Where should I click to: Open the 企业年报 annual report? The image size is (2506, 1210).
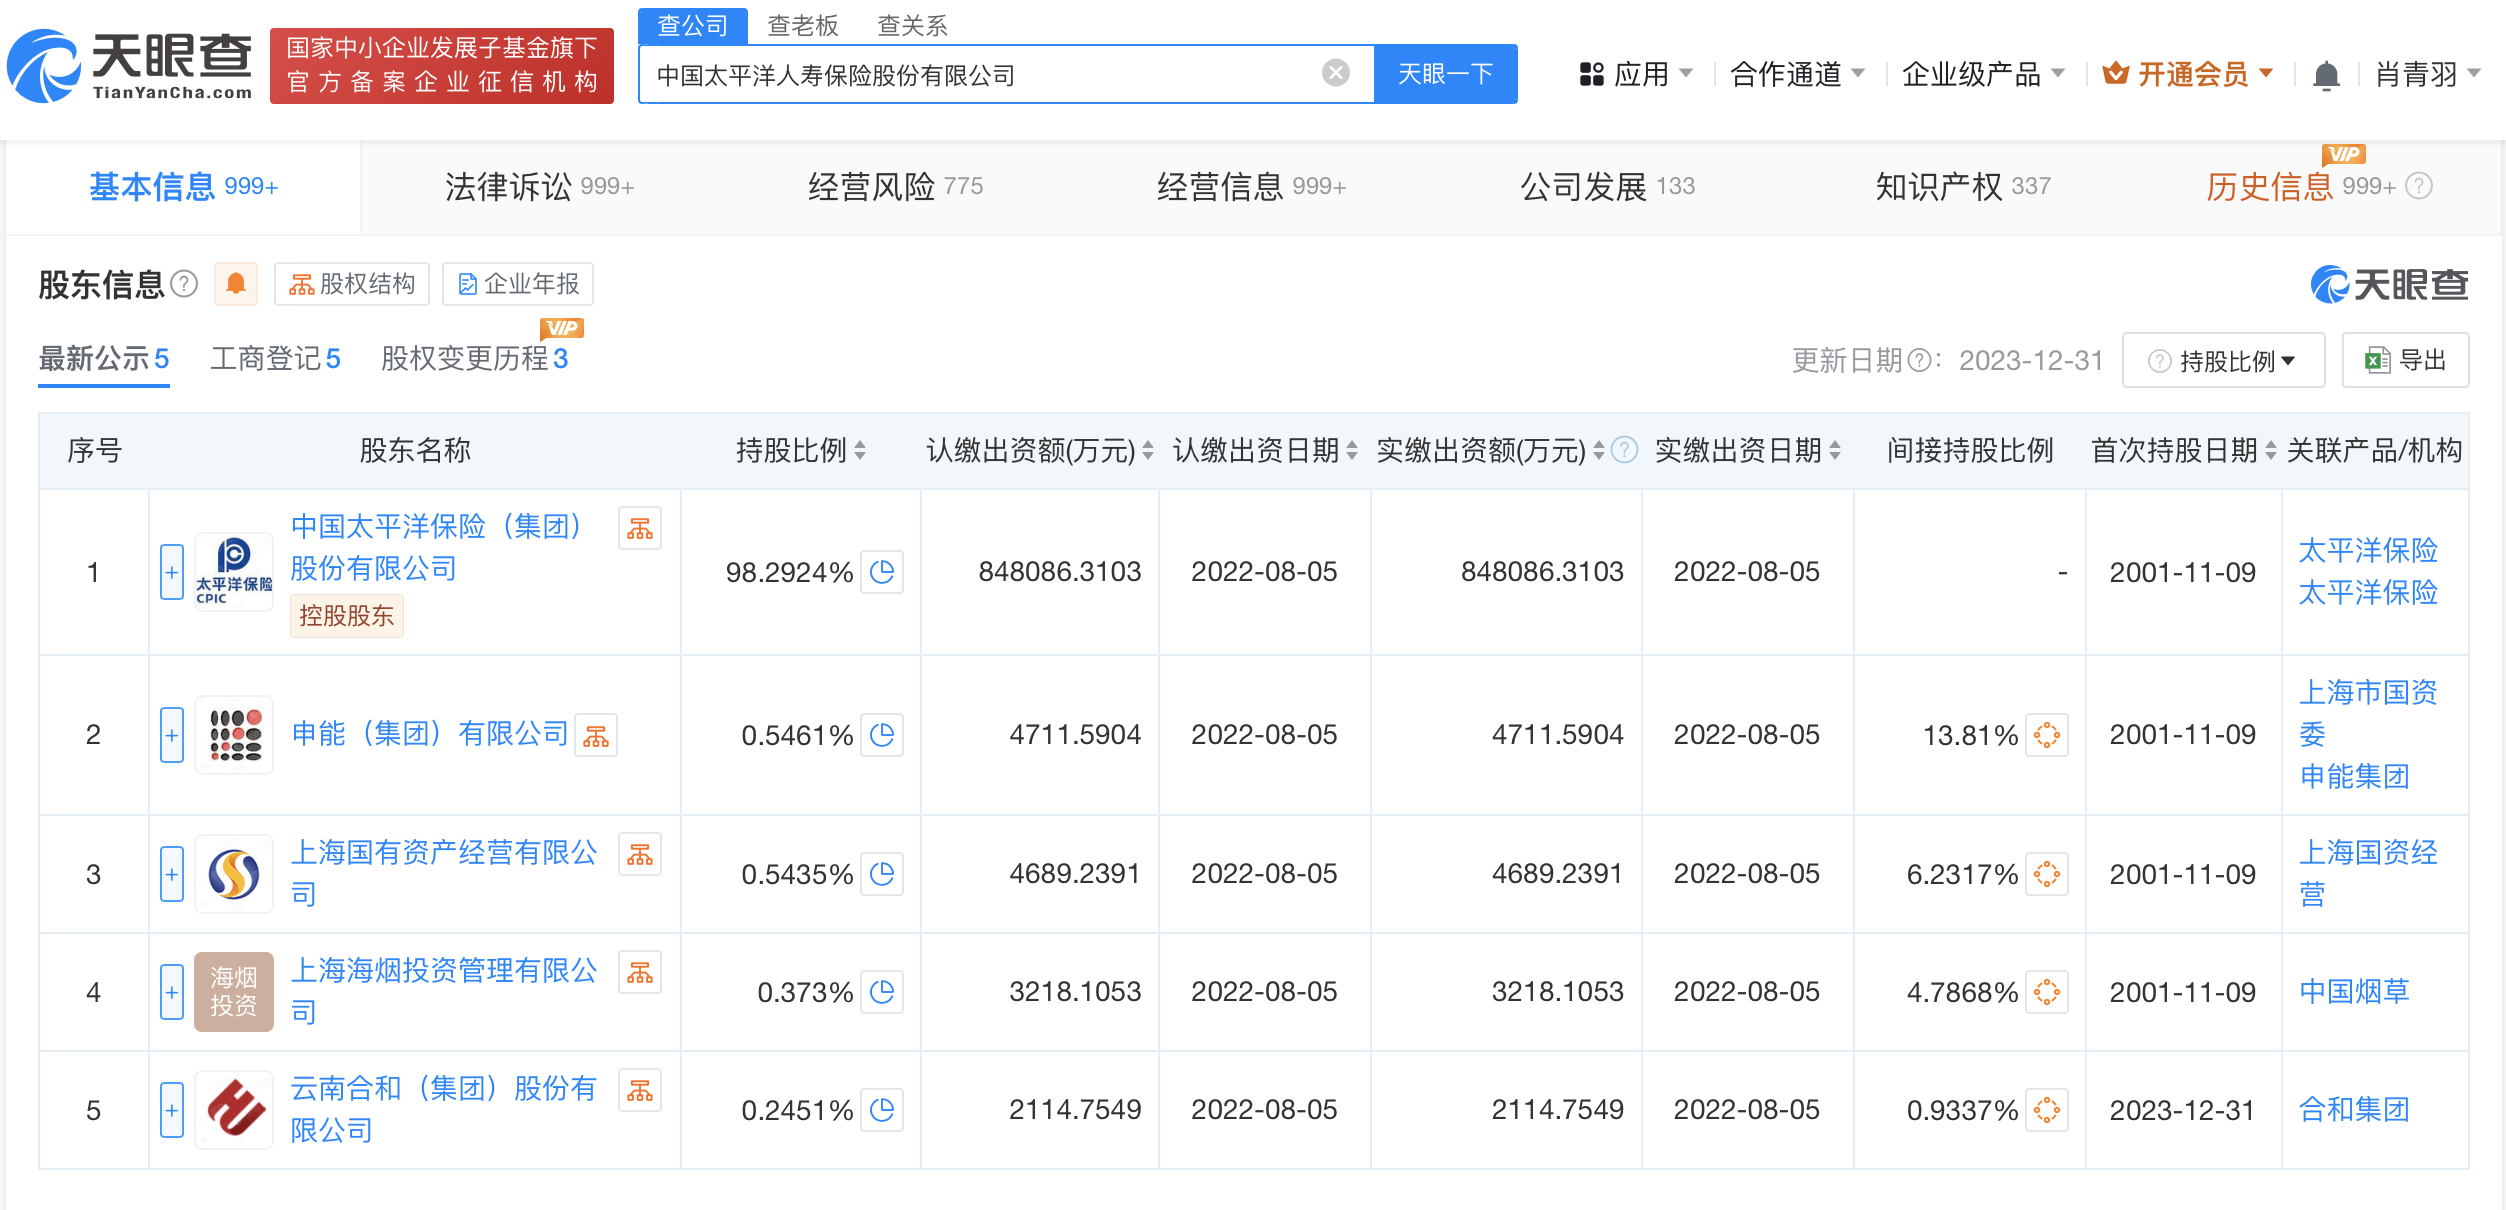point(517,284)
